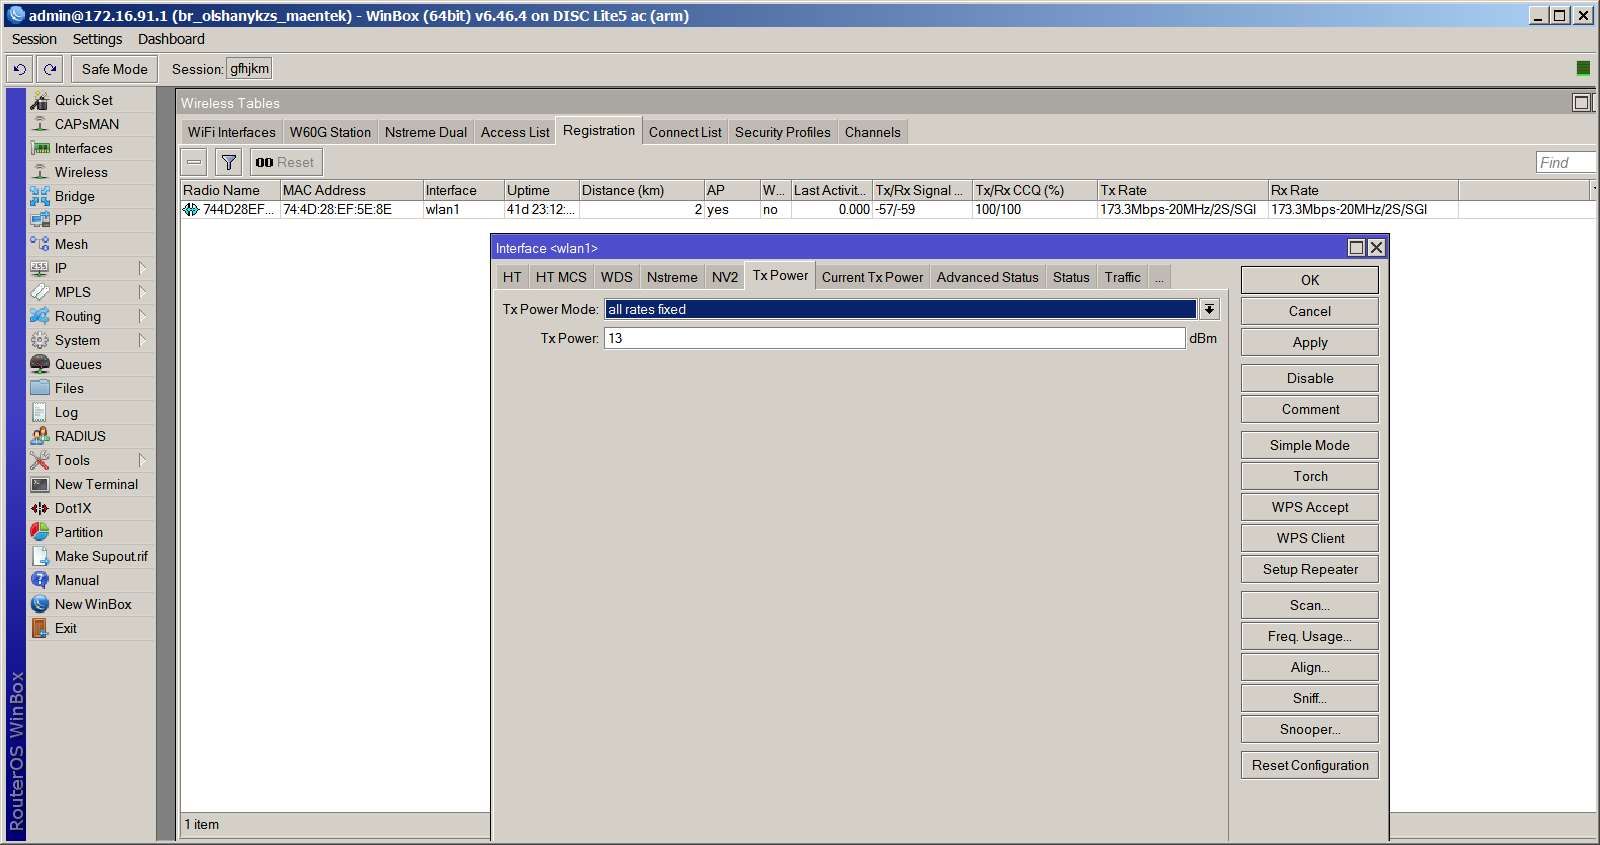The height and width of the screenshot is (845, 1600).
Task: Open Manual from the sidebar
Action: click(x=77, y=580)
